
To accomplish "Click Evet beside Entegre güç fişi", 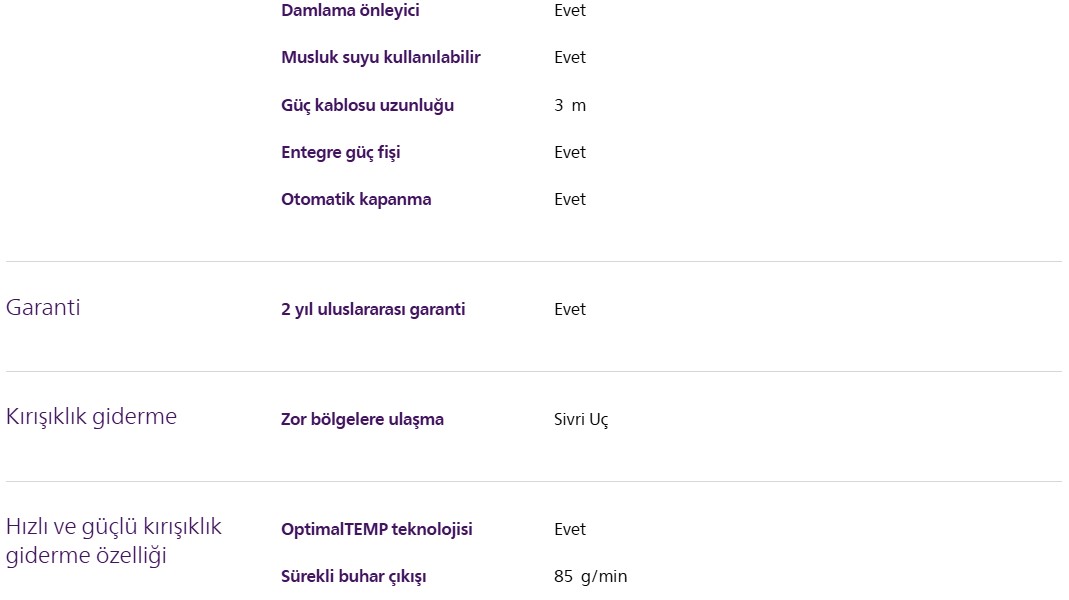I will tap(570, 152).
